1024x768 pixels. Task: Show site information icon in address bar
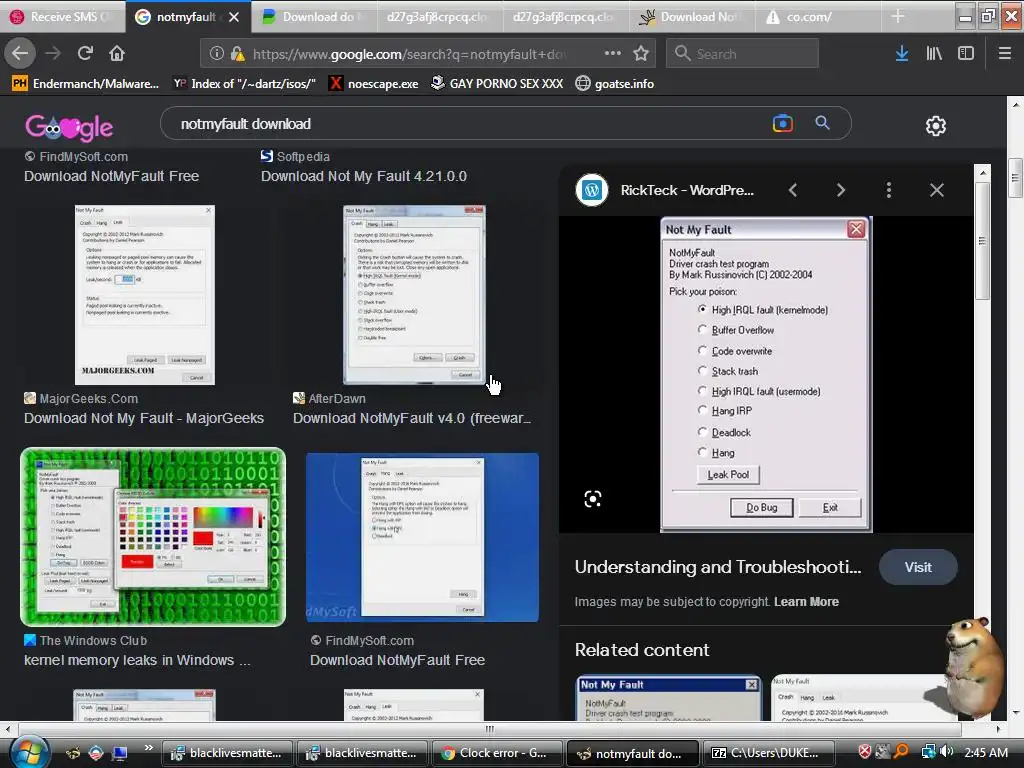(217, 54)
